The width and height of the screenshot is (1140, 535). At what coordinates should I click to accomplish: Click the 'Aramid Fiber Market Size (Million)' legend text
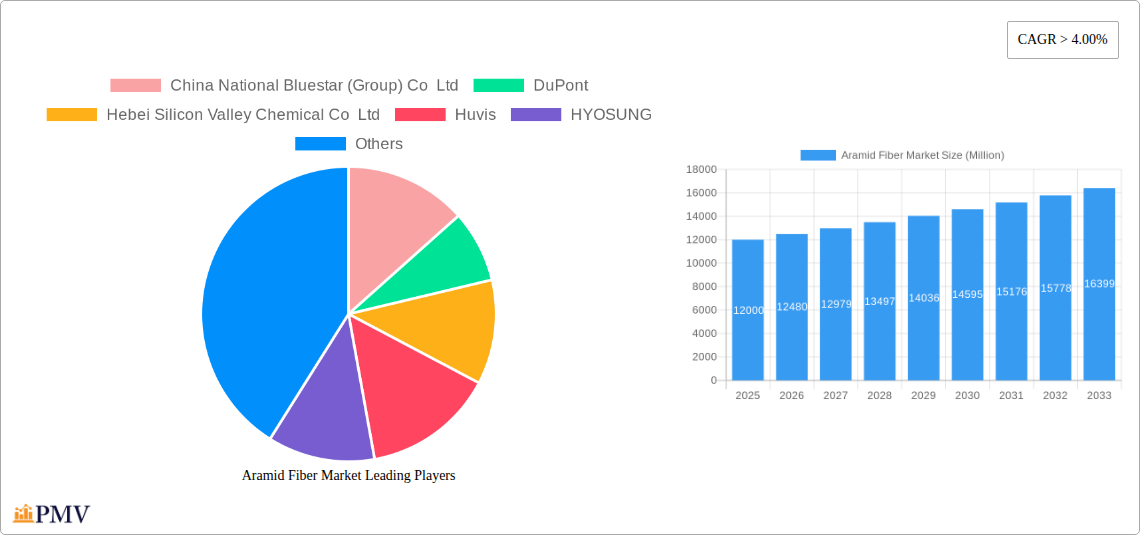click(922, 156)
